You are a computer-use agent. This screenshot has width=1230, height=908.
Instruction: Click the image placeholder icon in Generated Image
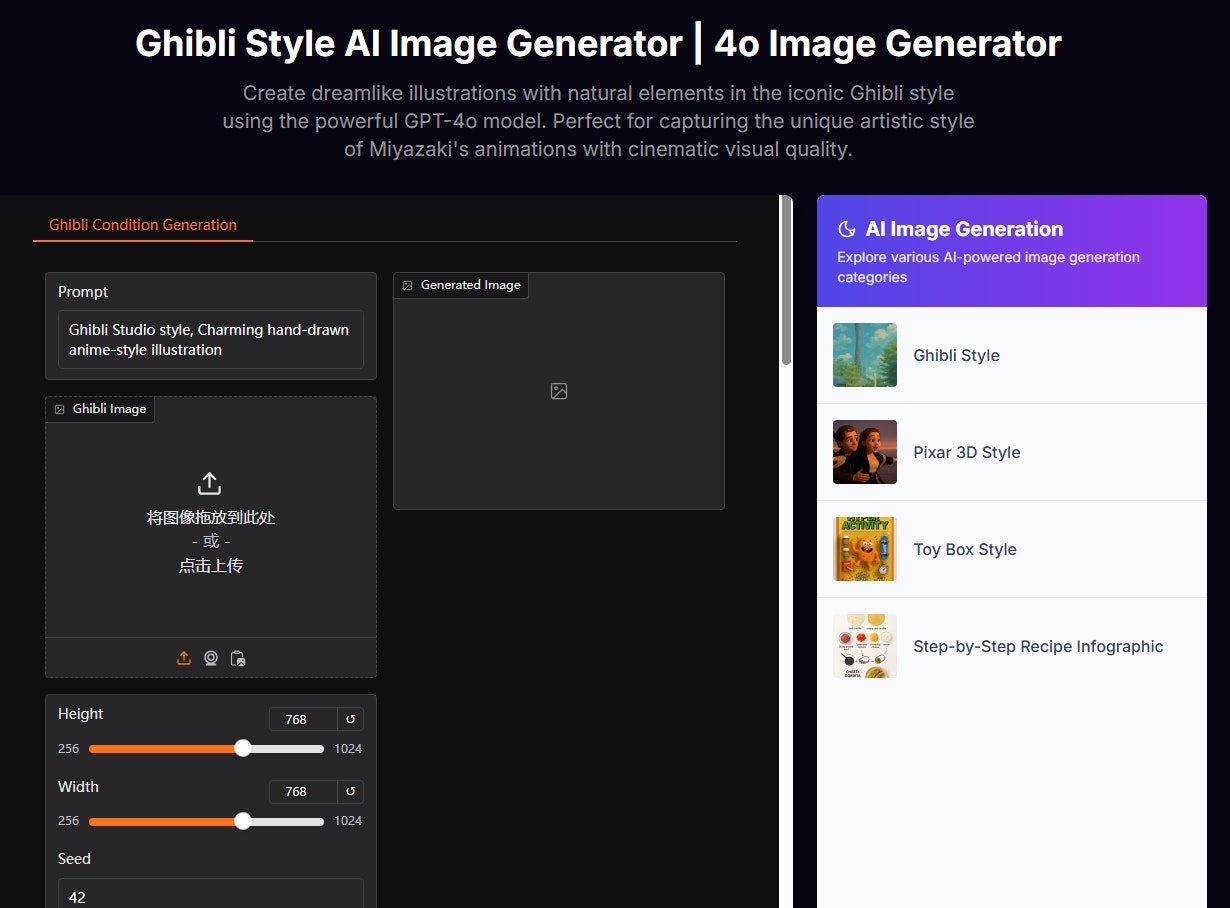[x=559, y=391]
